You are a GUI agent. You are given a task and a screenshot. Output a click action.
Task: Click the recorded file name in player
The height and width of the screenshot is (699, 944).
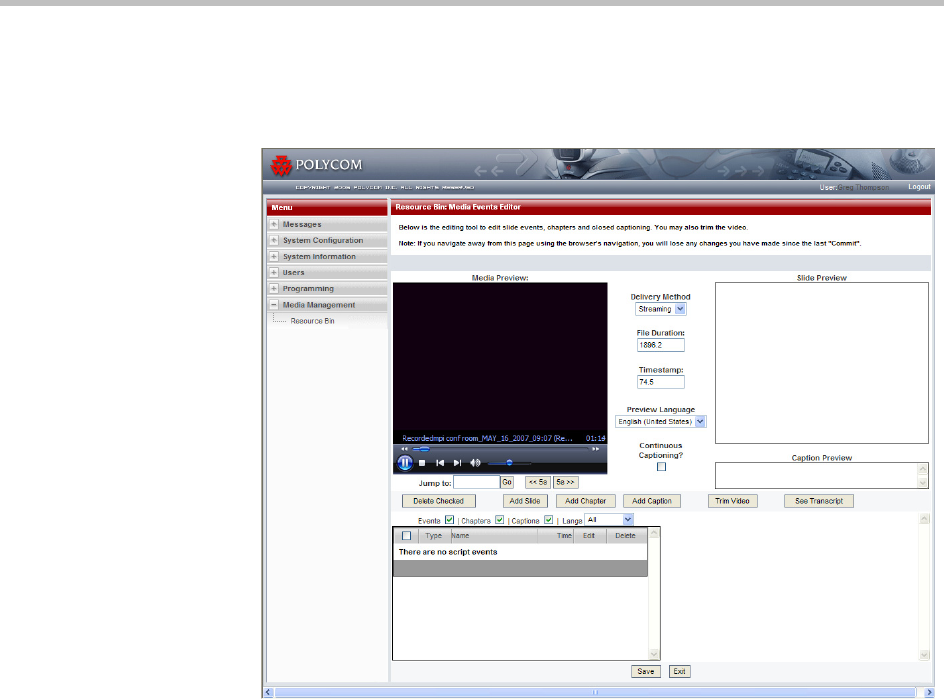tap(487, 438)
